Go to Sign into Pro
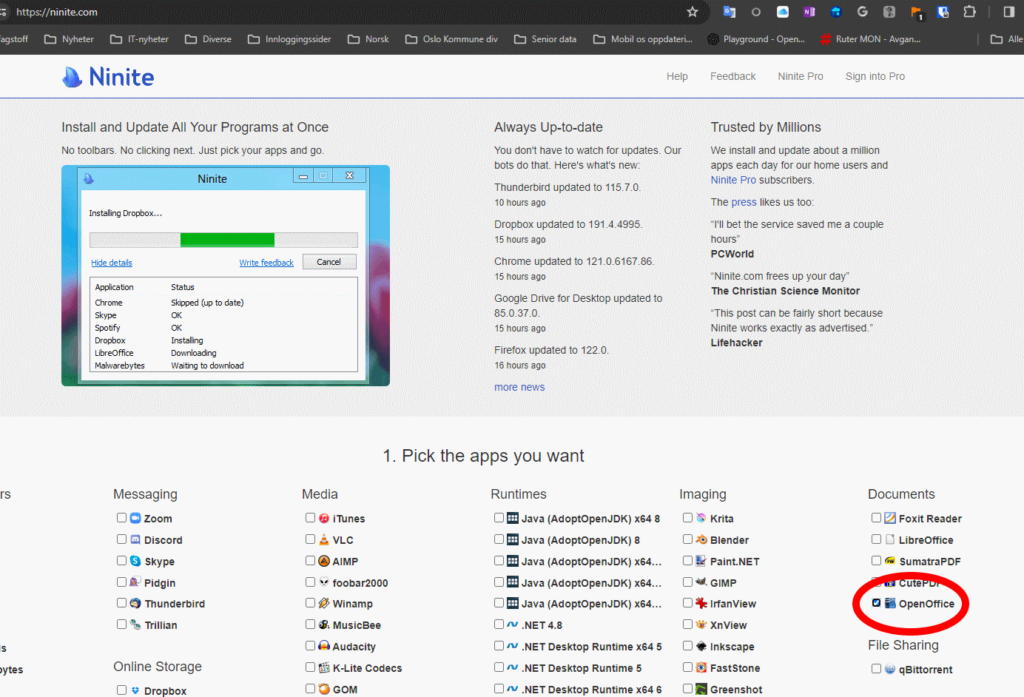The width and height of the screenshot is (1024, 697). pos(874,77)
